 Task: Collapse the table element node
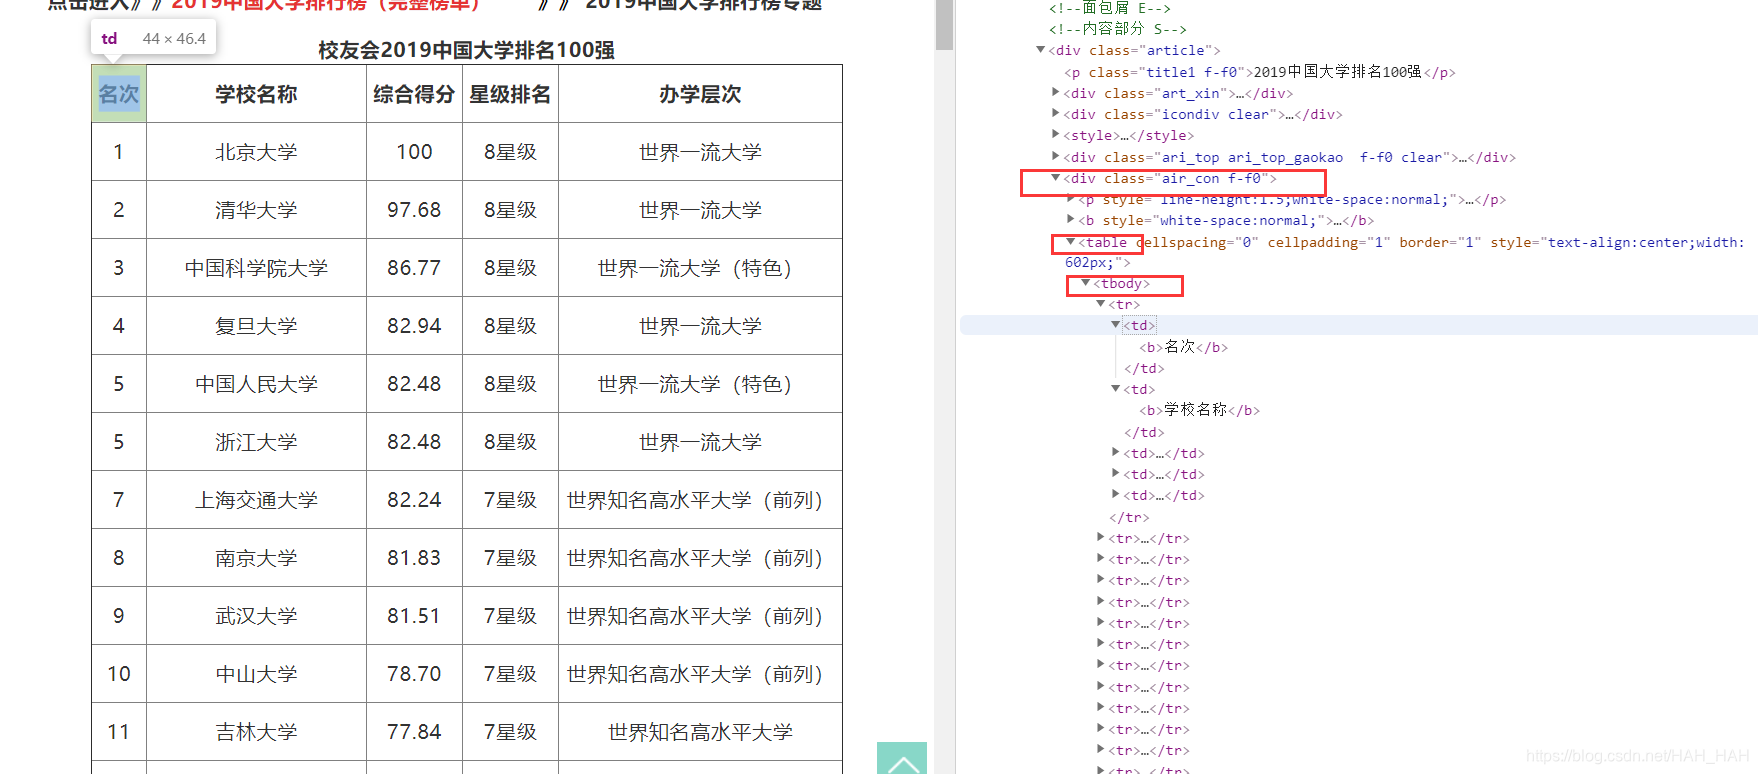coord(1071,242)
